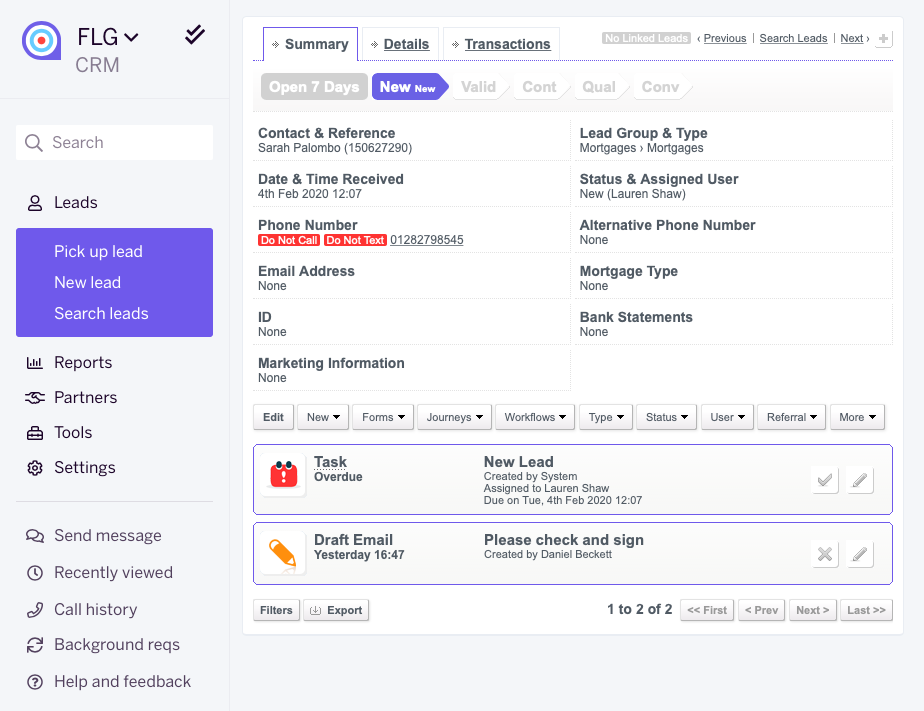Open the More dropdown menu
Viewport: 924px width, 711px height.
click(x=857, y=417)
